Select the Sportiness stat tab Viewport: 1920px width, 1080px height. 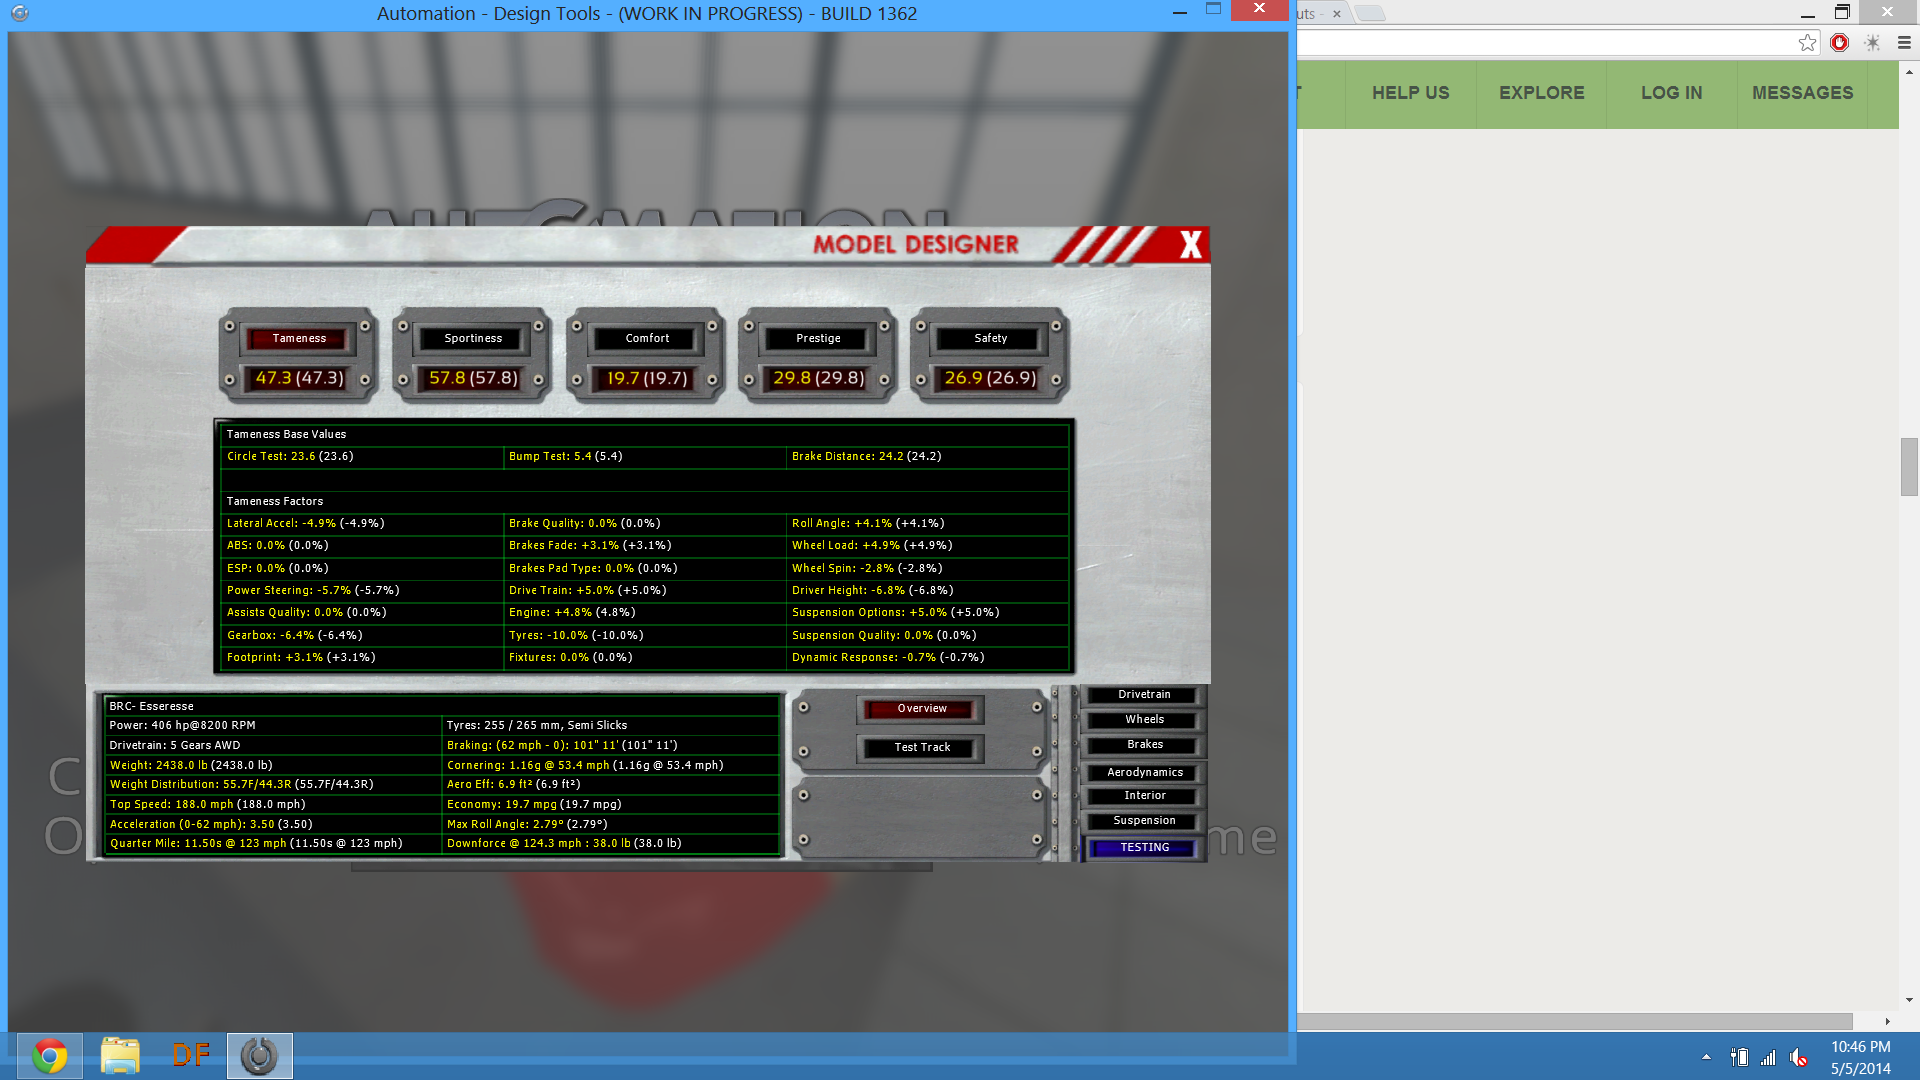tap(473, 338)
